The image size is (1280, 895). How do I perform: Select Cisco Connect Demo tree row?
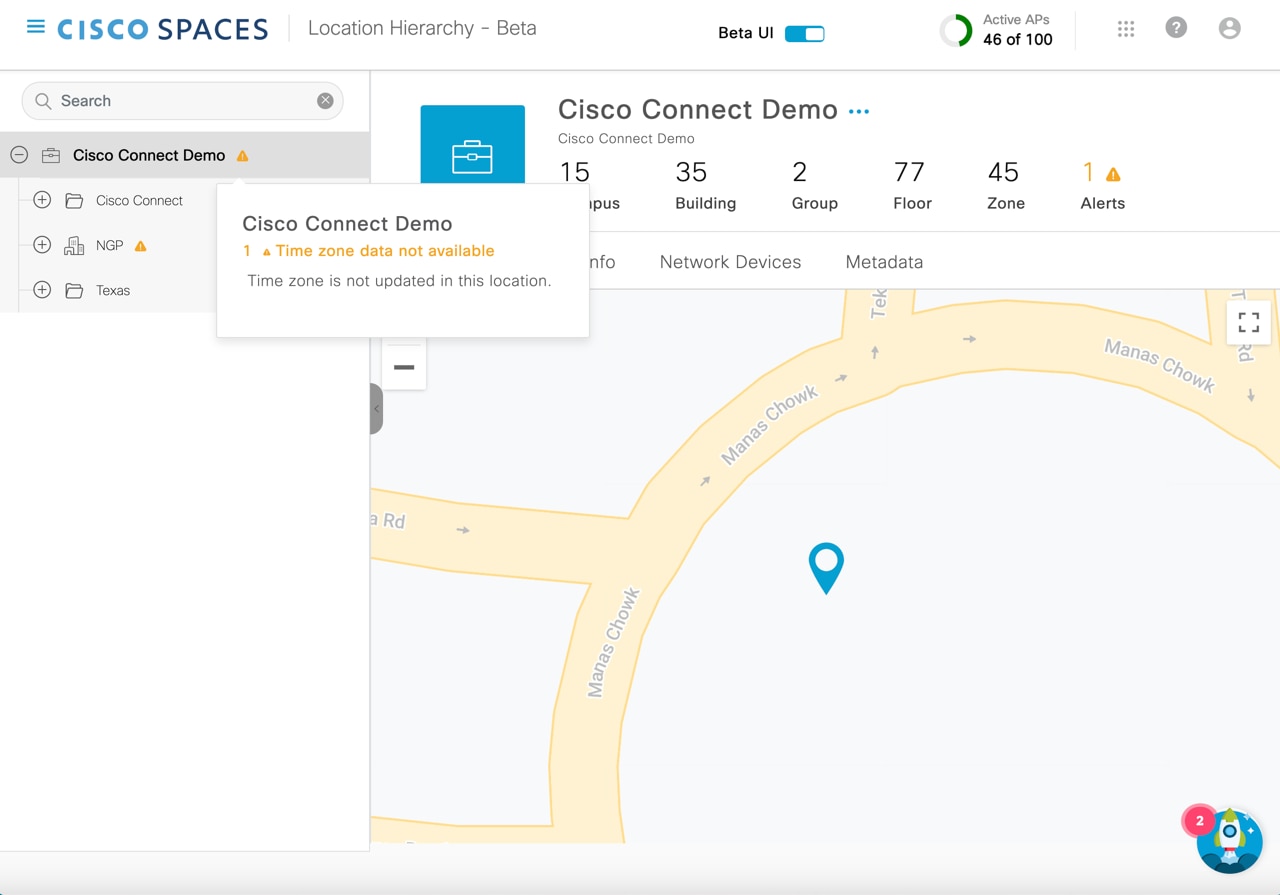[x=185, y=155]
